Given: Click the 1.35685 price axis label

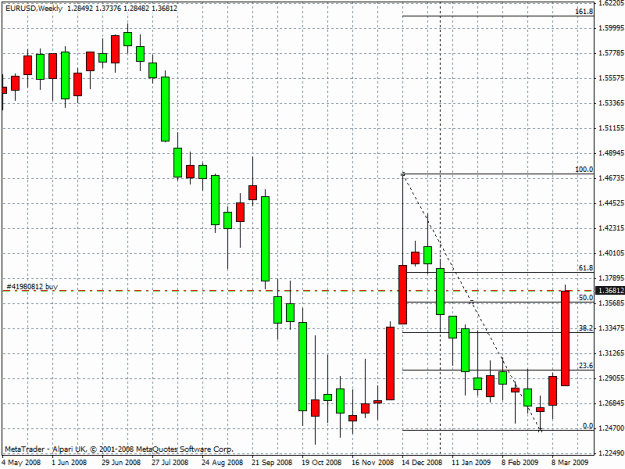Looking at the screenshot, I should (611, 303).
